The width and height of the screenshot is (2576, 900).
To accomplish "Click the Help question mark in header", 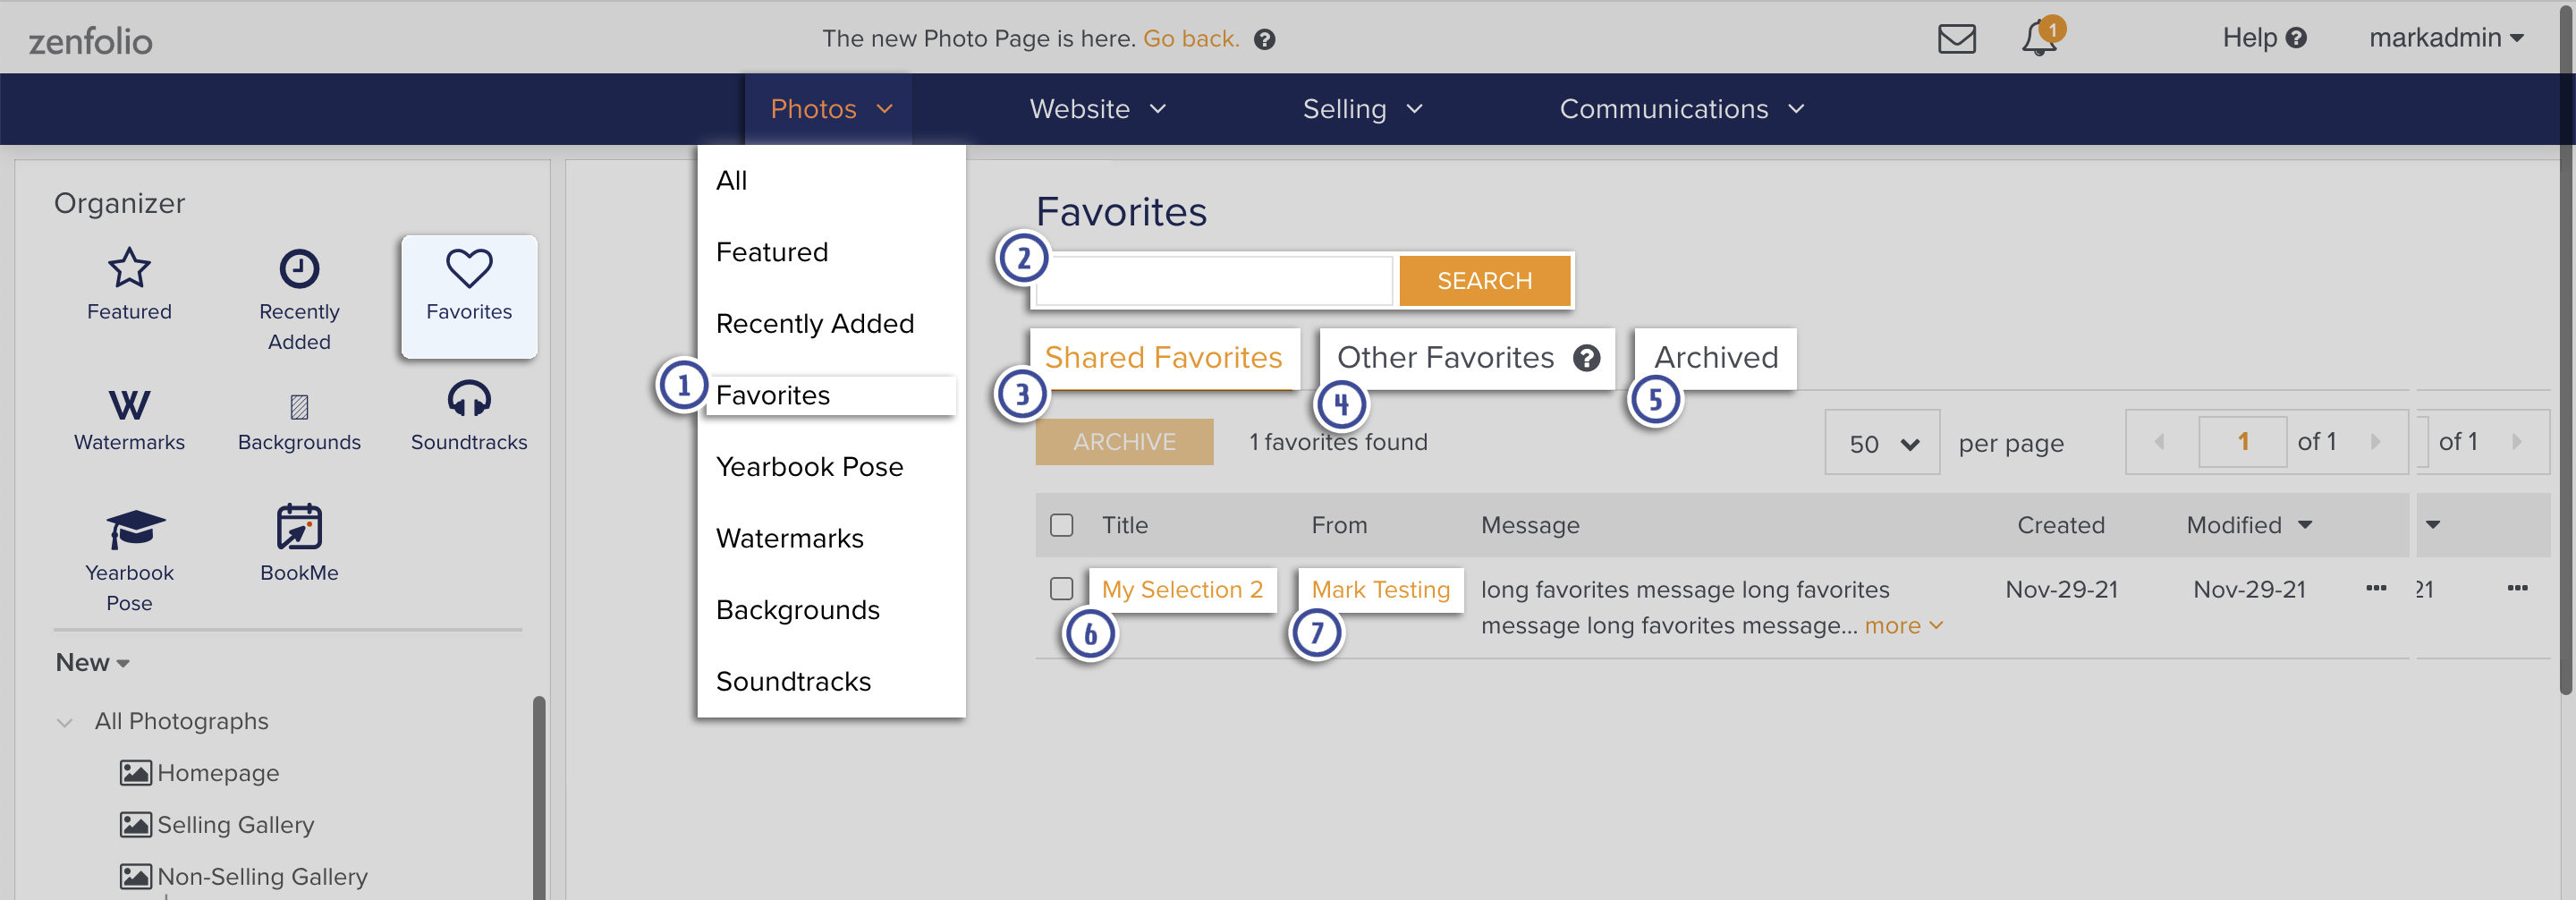I will 2297,38.
